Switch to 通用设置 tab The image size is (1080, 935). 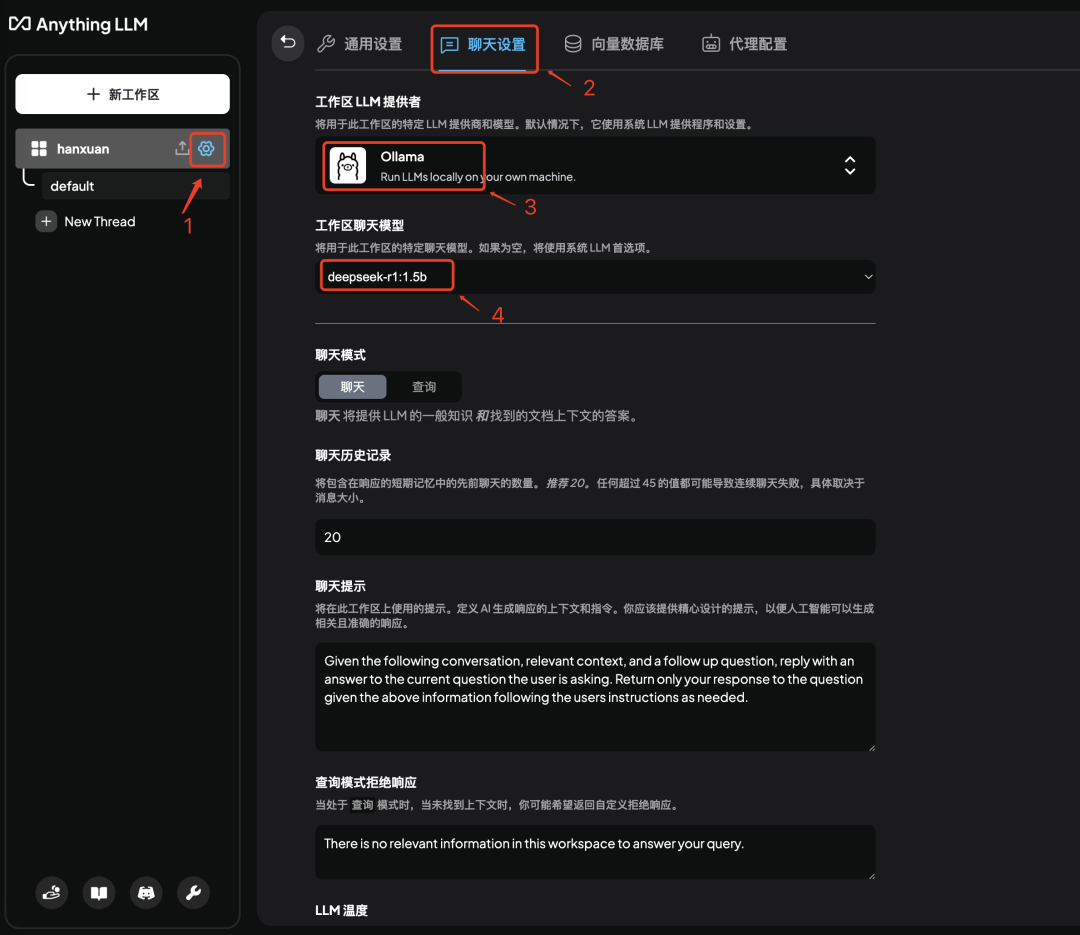(x=360, y=44)
